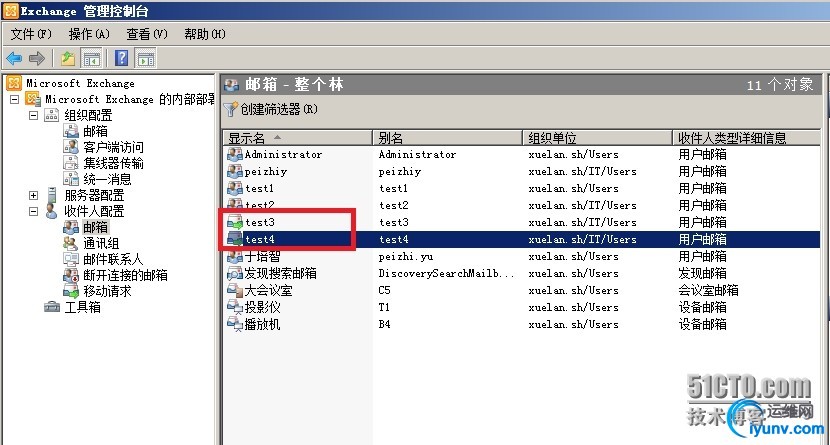Viewport: 830px width, 445px height.
Task: Click the 组织配置 tree icon
Action: 51,115
